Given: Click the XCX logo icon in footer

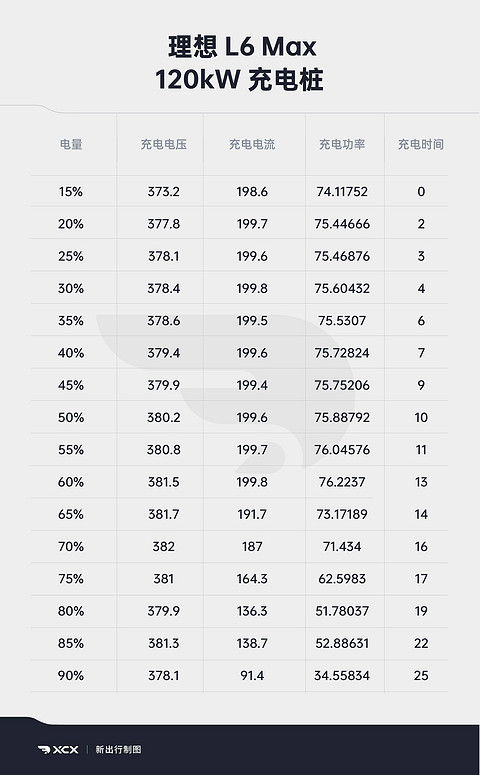Looking at the screenshot, I should coord(58,749).
